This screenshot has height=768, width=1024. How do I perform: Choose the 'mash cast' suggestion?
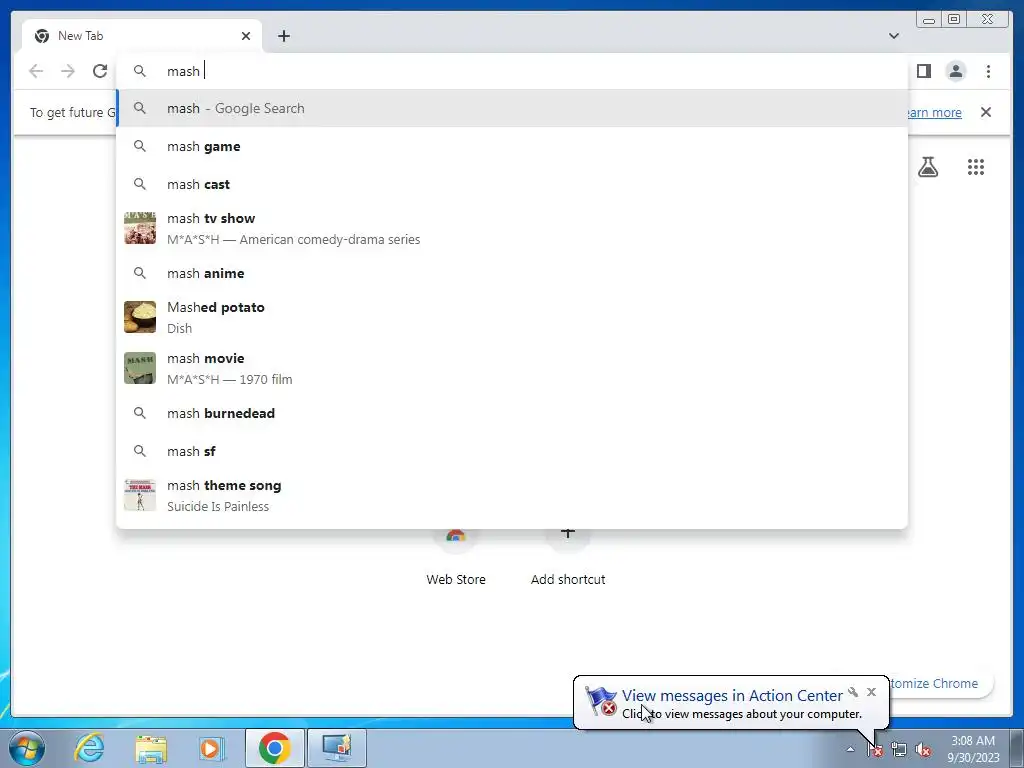pos(512,184)
